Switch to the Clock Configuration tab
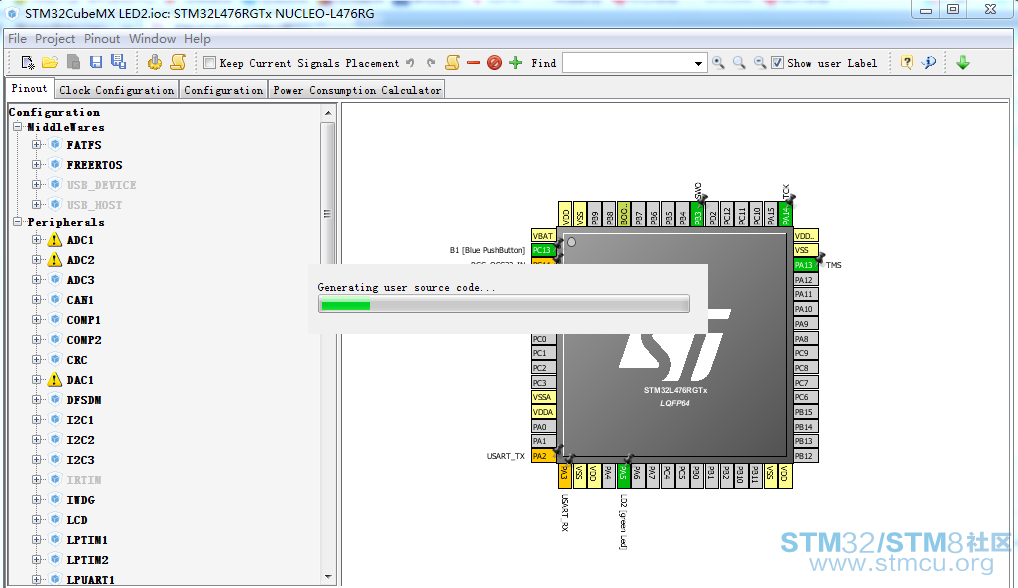This screenshot has width=1018, height=588. point(117,90)
